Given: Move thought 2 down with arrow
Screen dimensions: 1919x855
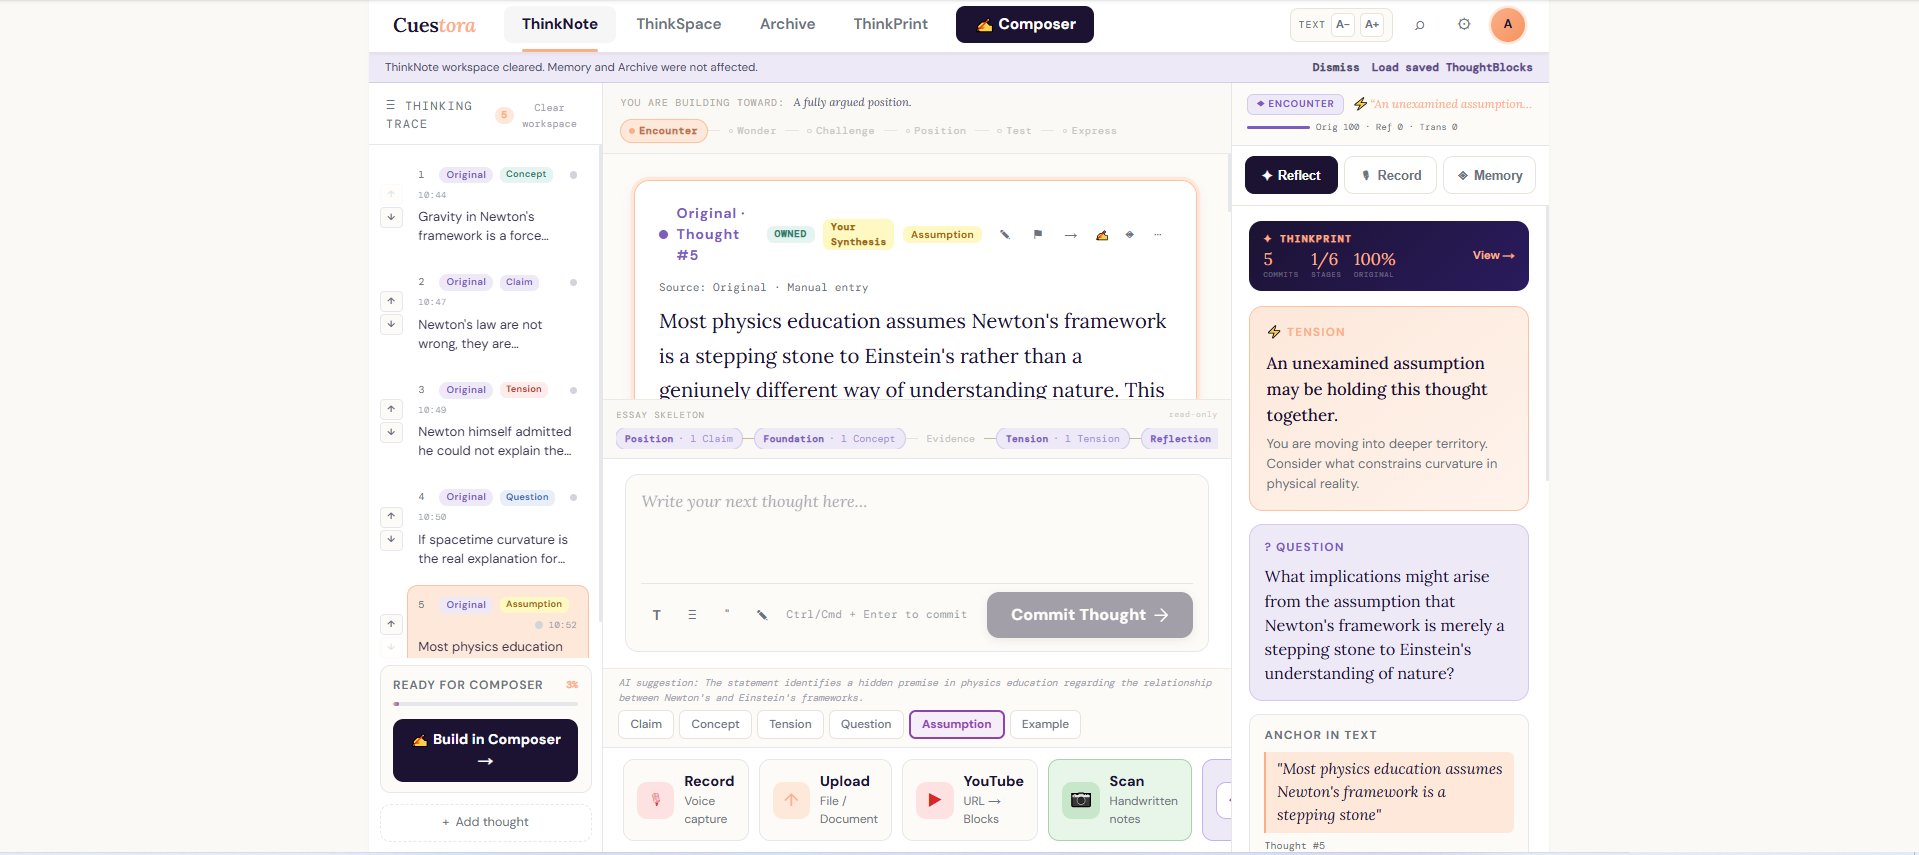Looking at the screenshot, I should (391, 324).
